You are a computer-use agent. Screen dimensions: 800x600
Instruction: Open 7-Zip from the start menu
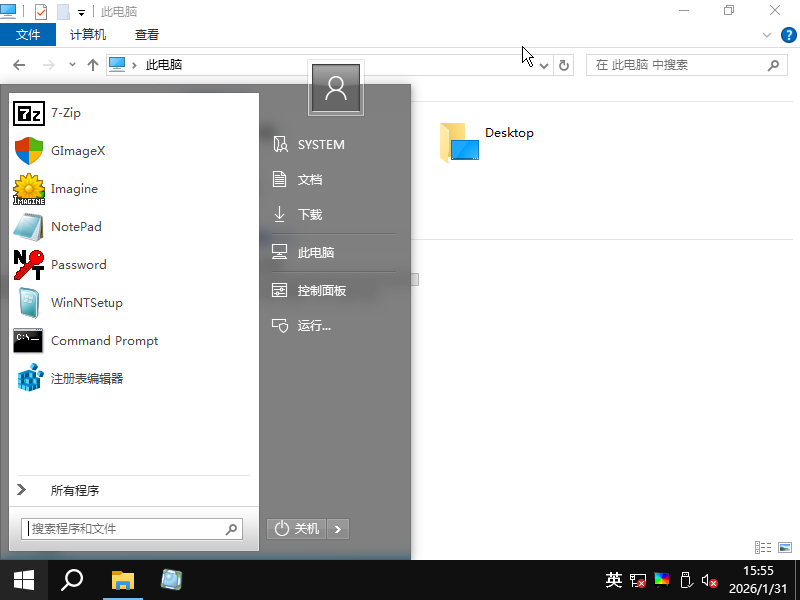65,113
